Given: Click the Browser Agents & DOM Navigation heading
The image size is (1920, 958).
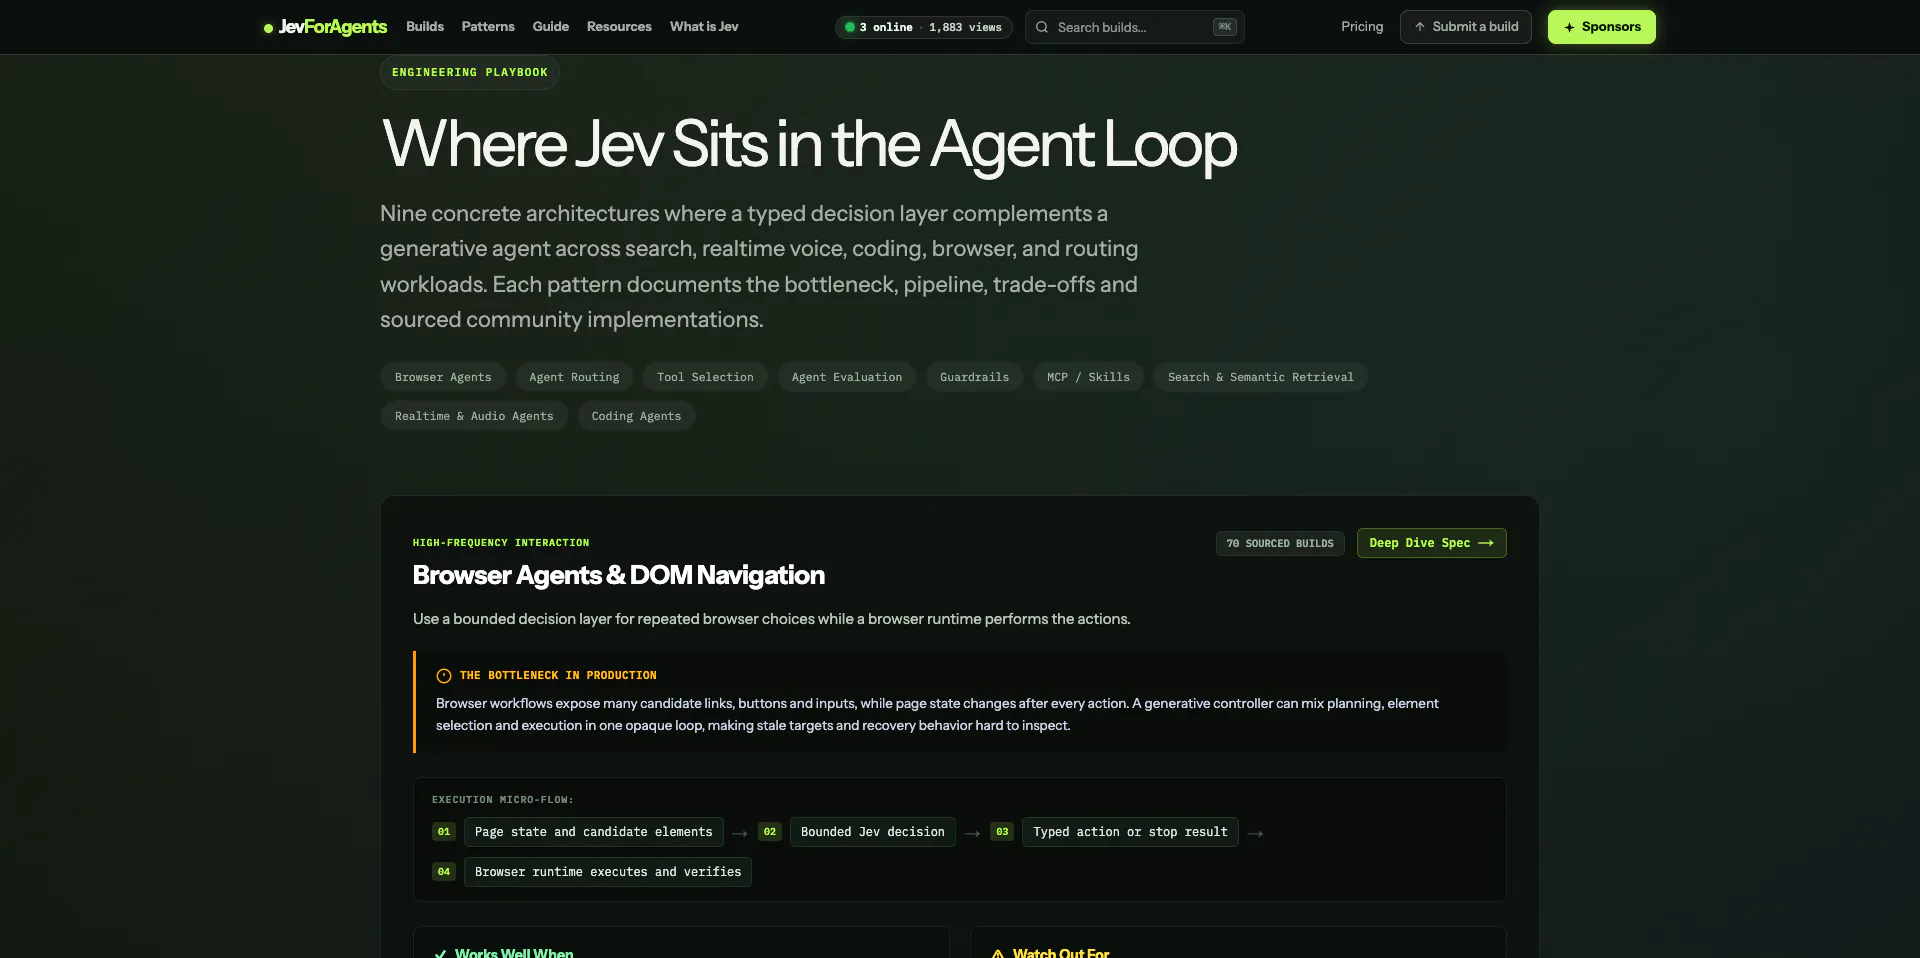Looking at the screenshot, I should click(618, 575).
